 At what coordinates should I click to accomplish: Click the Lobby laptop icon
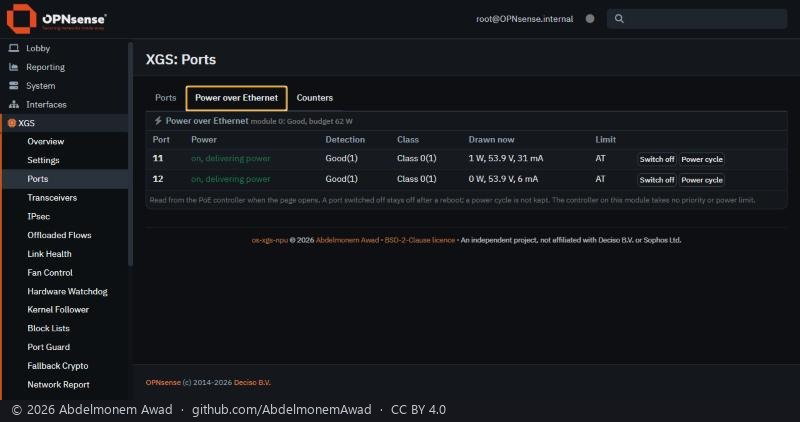click(14, 48)
